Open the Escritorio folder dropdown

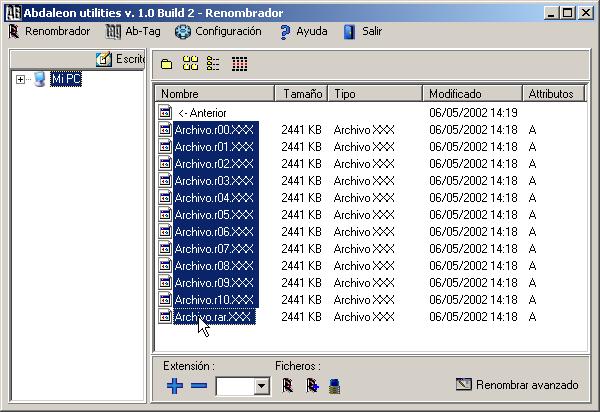(x=120, y=59)
